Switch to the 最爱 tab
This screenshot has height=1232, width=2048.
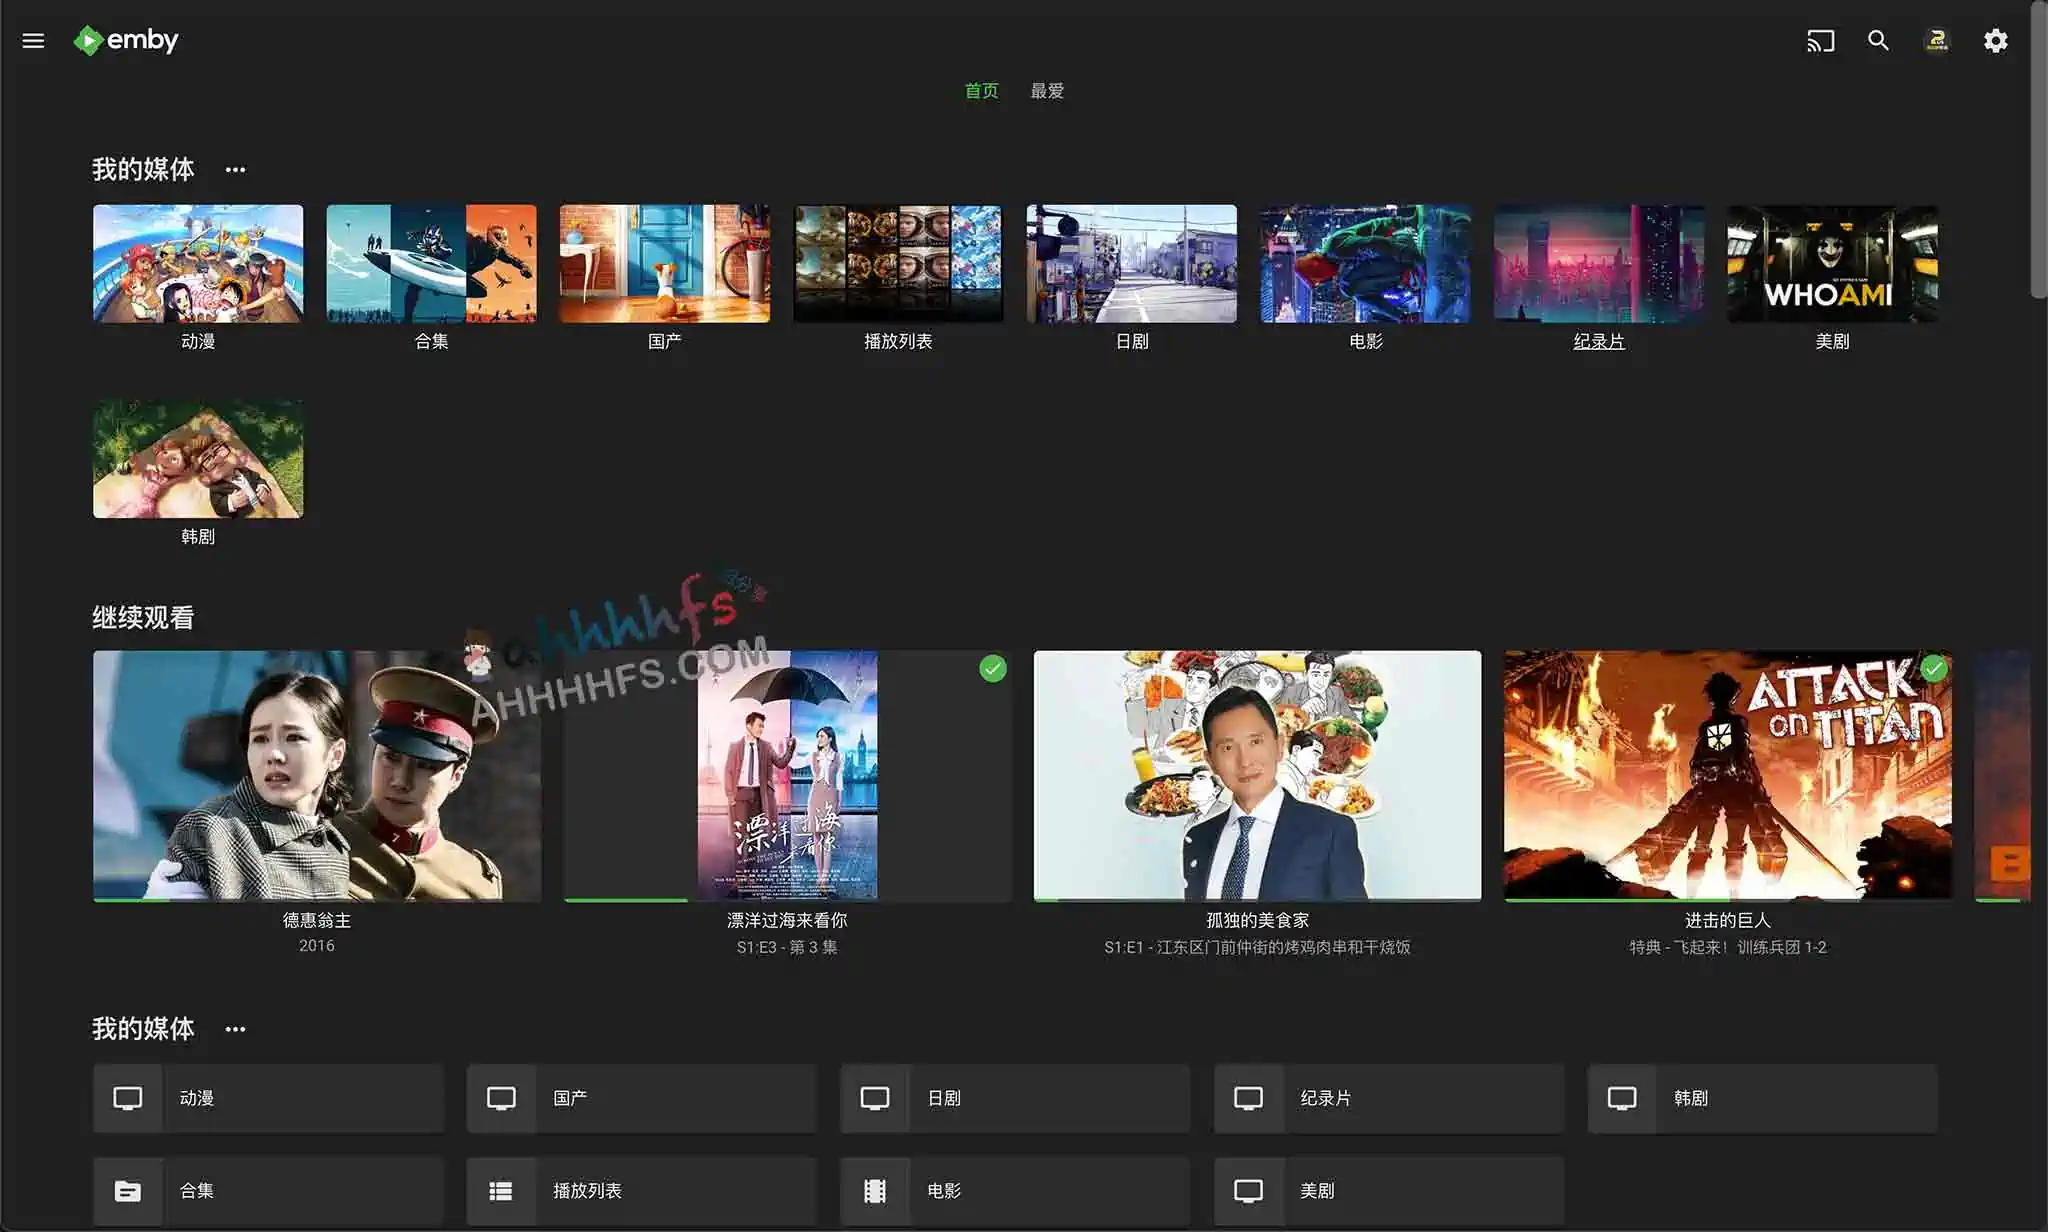click(1047, 91)
